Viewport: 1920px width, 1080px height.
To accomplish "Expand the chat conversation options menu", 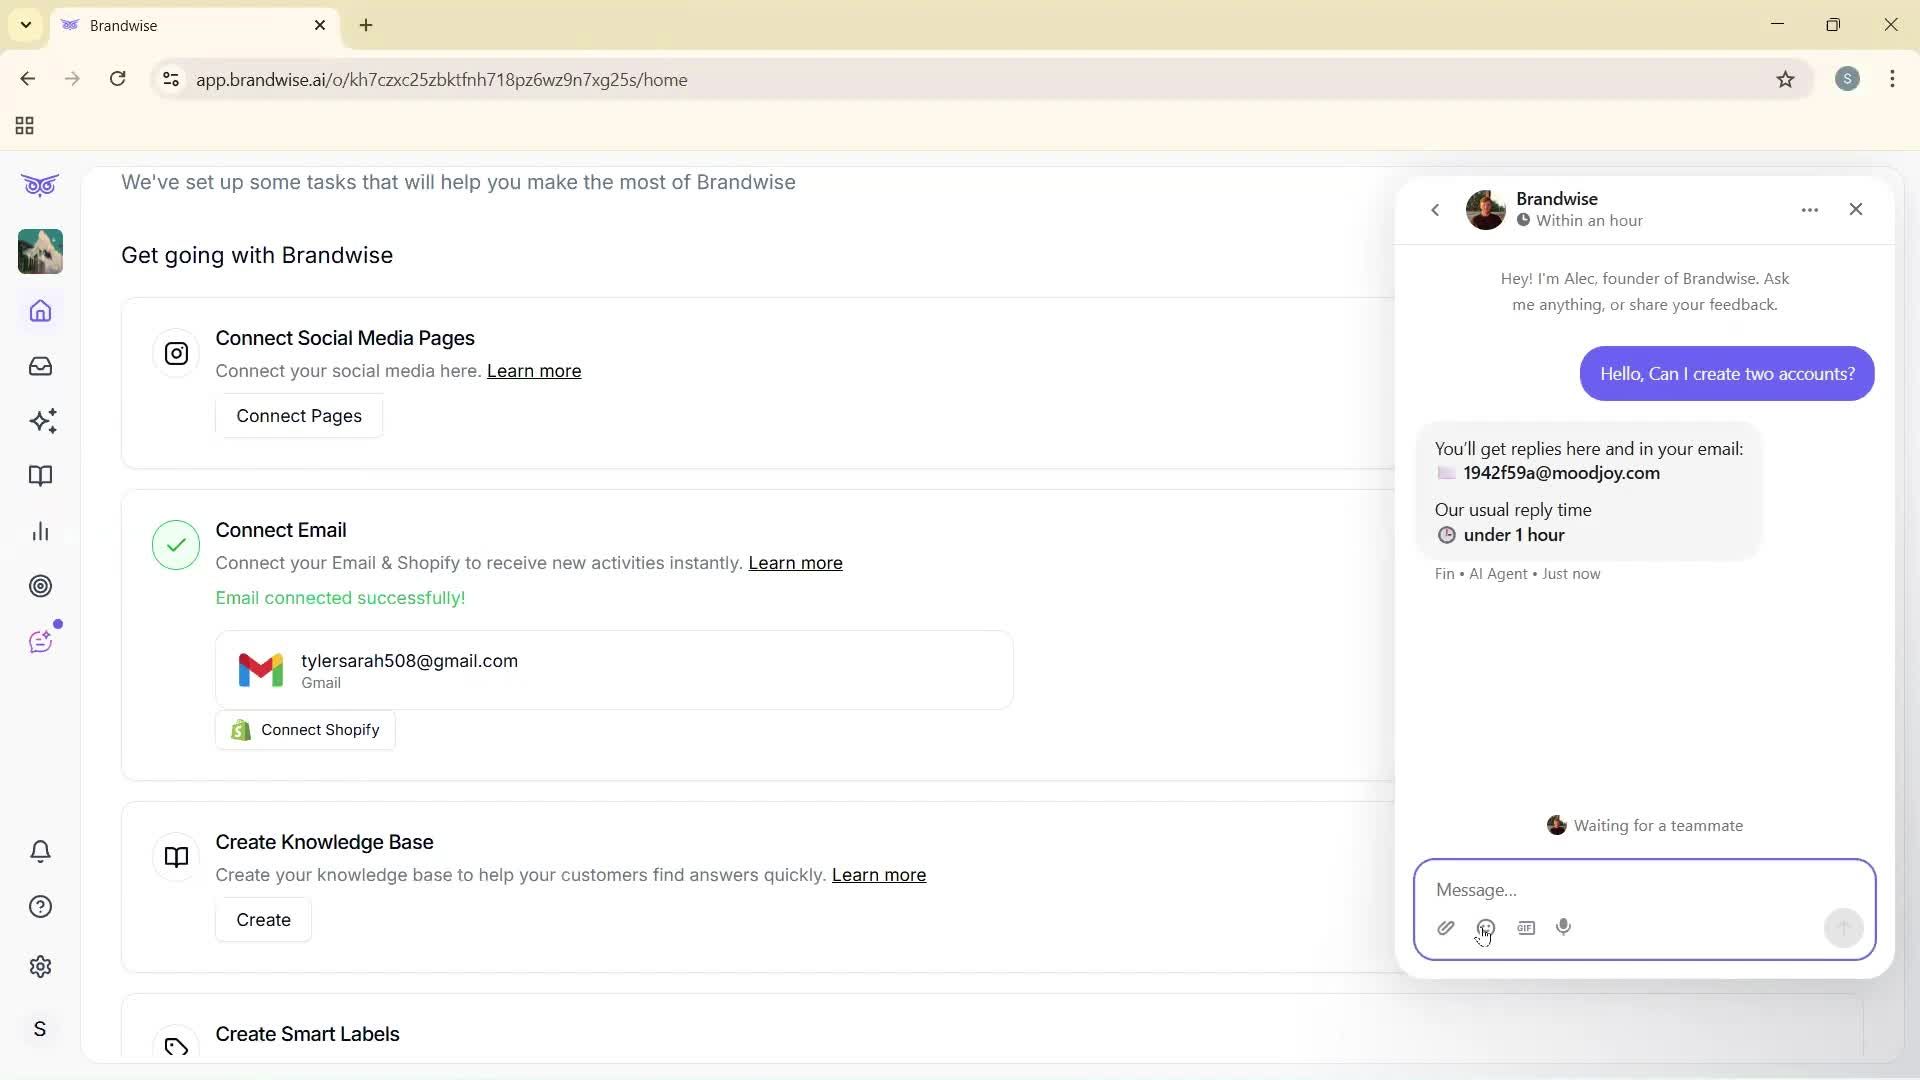I will pos(1810,209).
